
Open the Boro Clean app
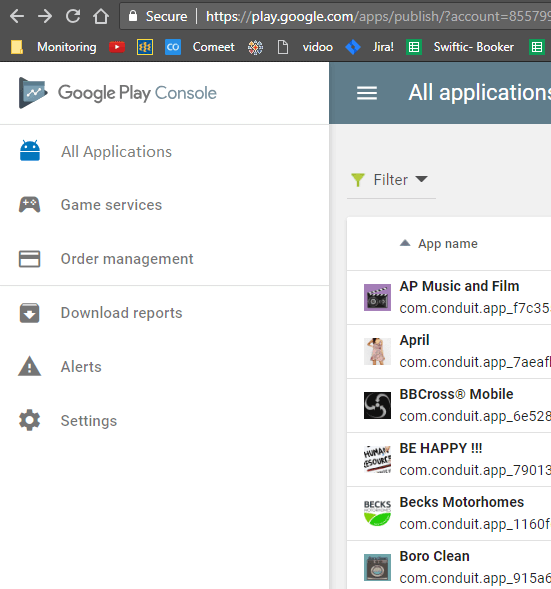[435, 556]
